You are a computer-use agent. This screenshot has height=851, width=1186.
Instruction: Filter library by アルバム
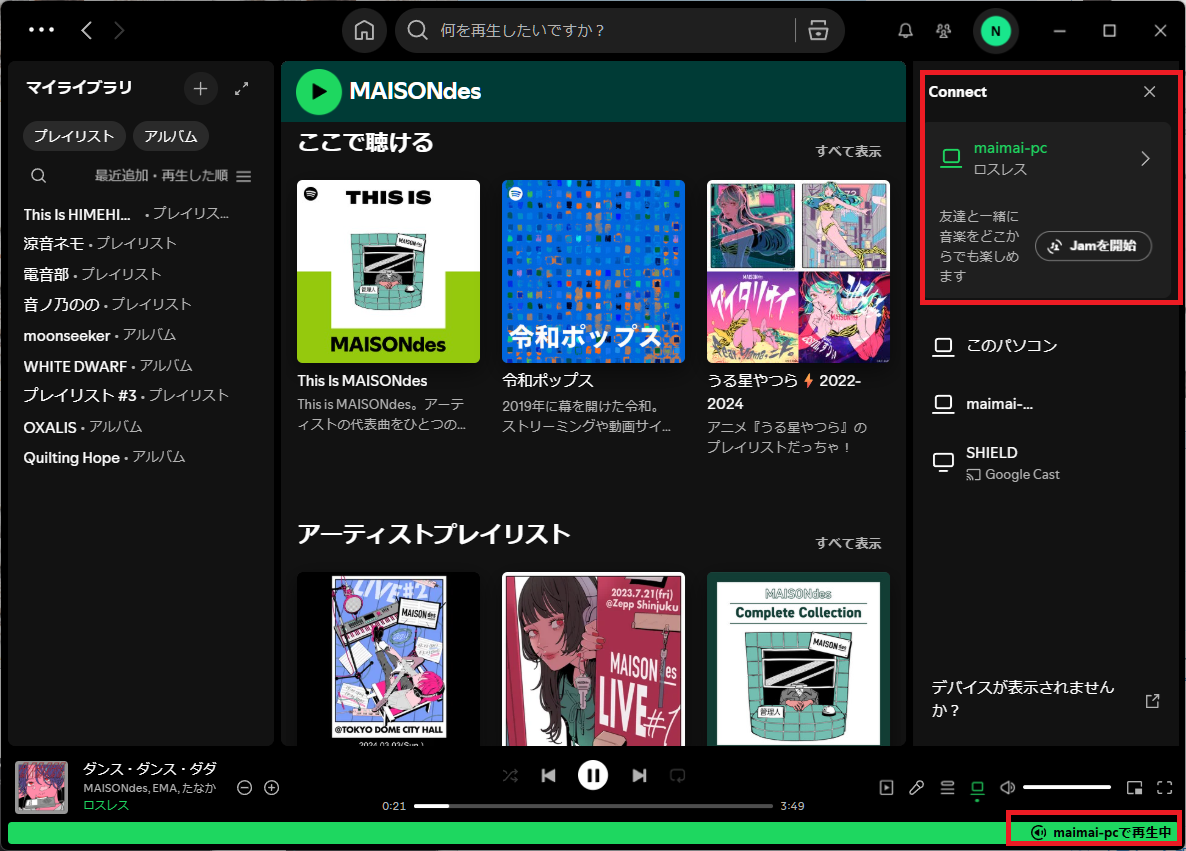pos(171,136)
